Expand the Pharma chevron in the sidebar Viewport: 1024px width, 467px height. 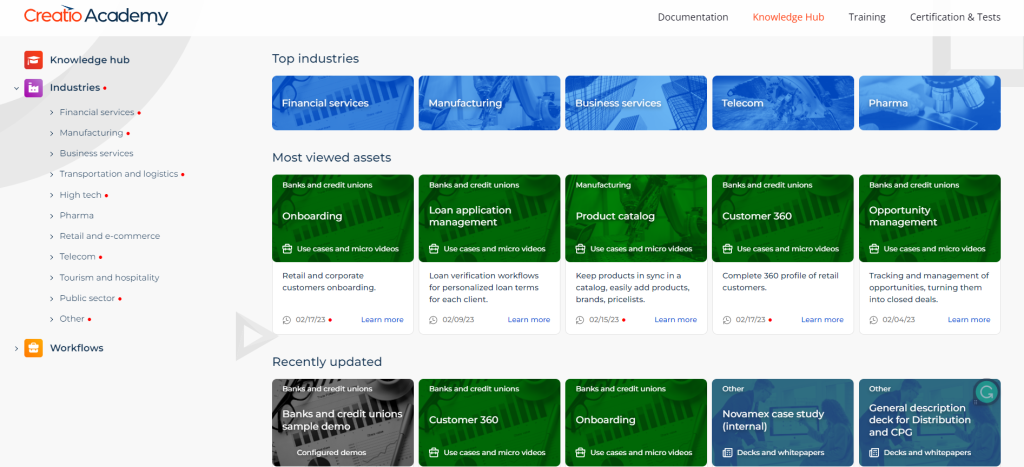tap(52, 216)
